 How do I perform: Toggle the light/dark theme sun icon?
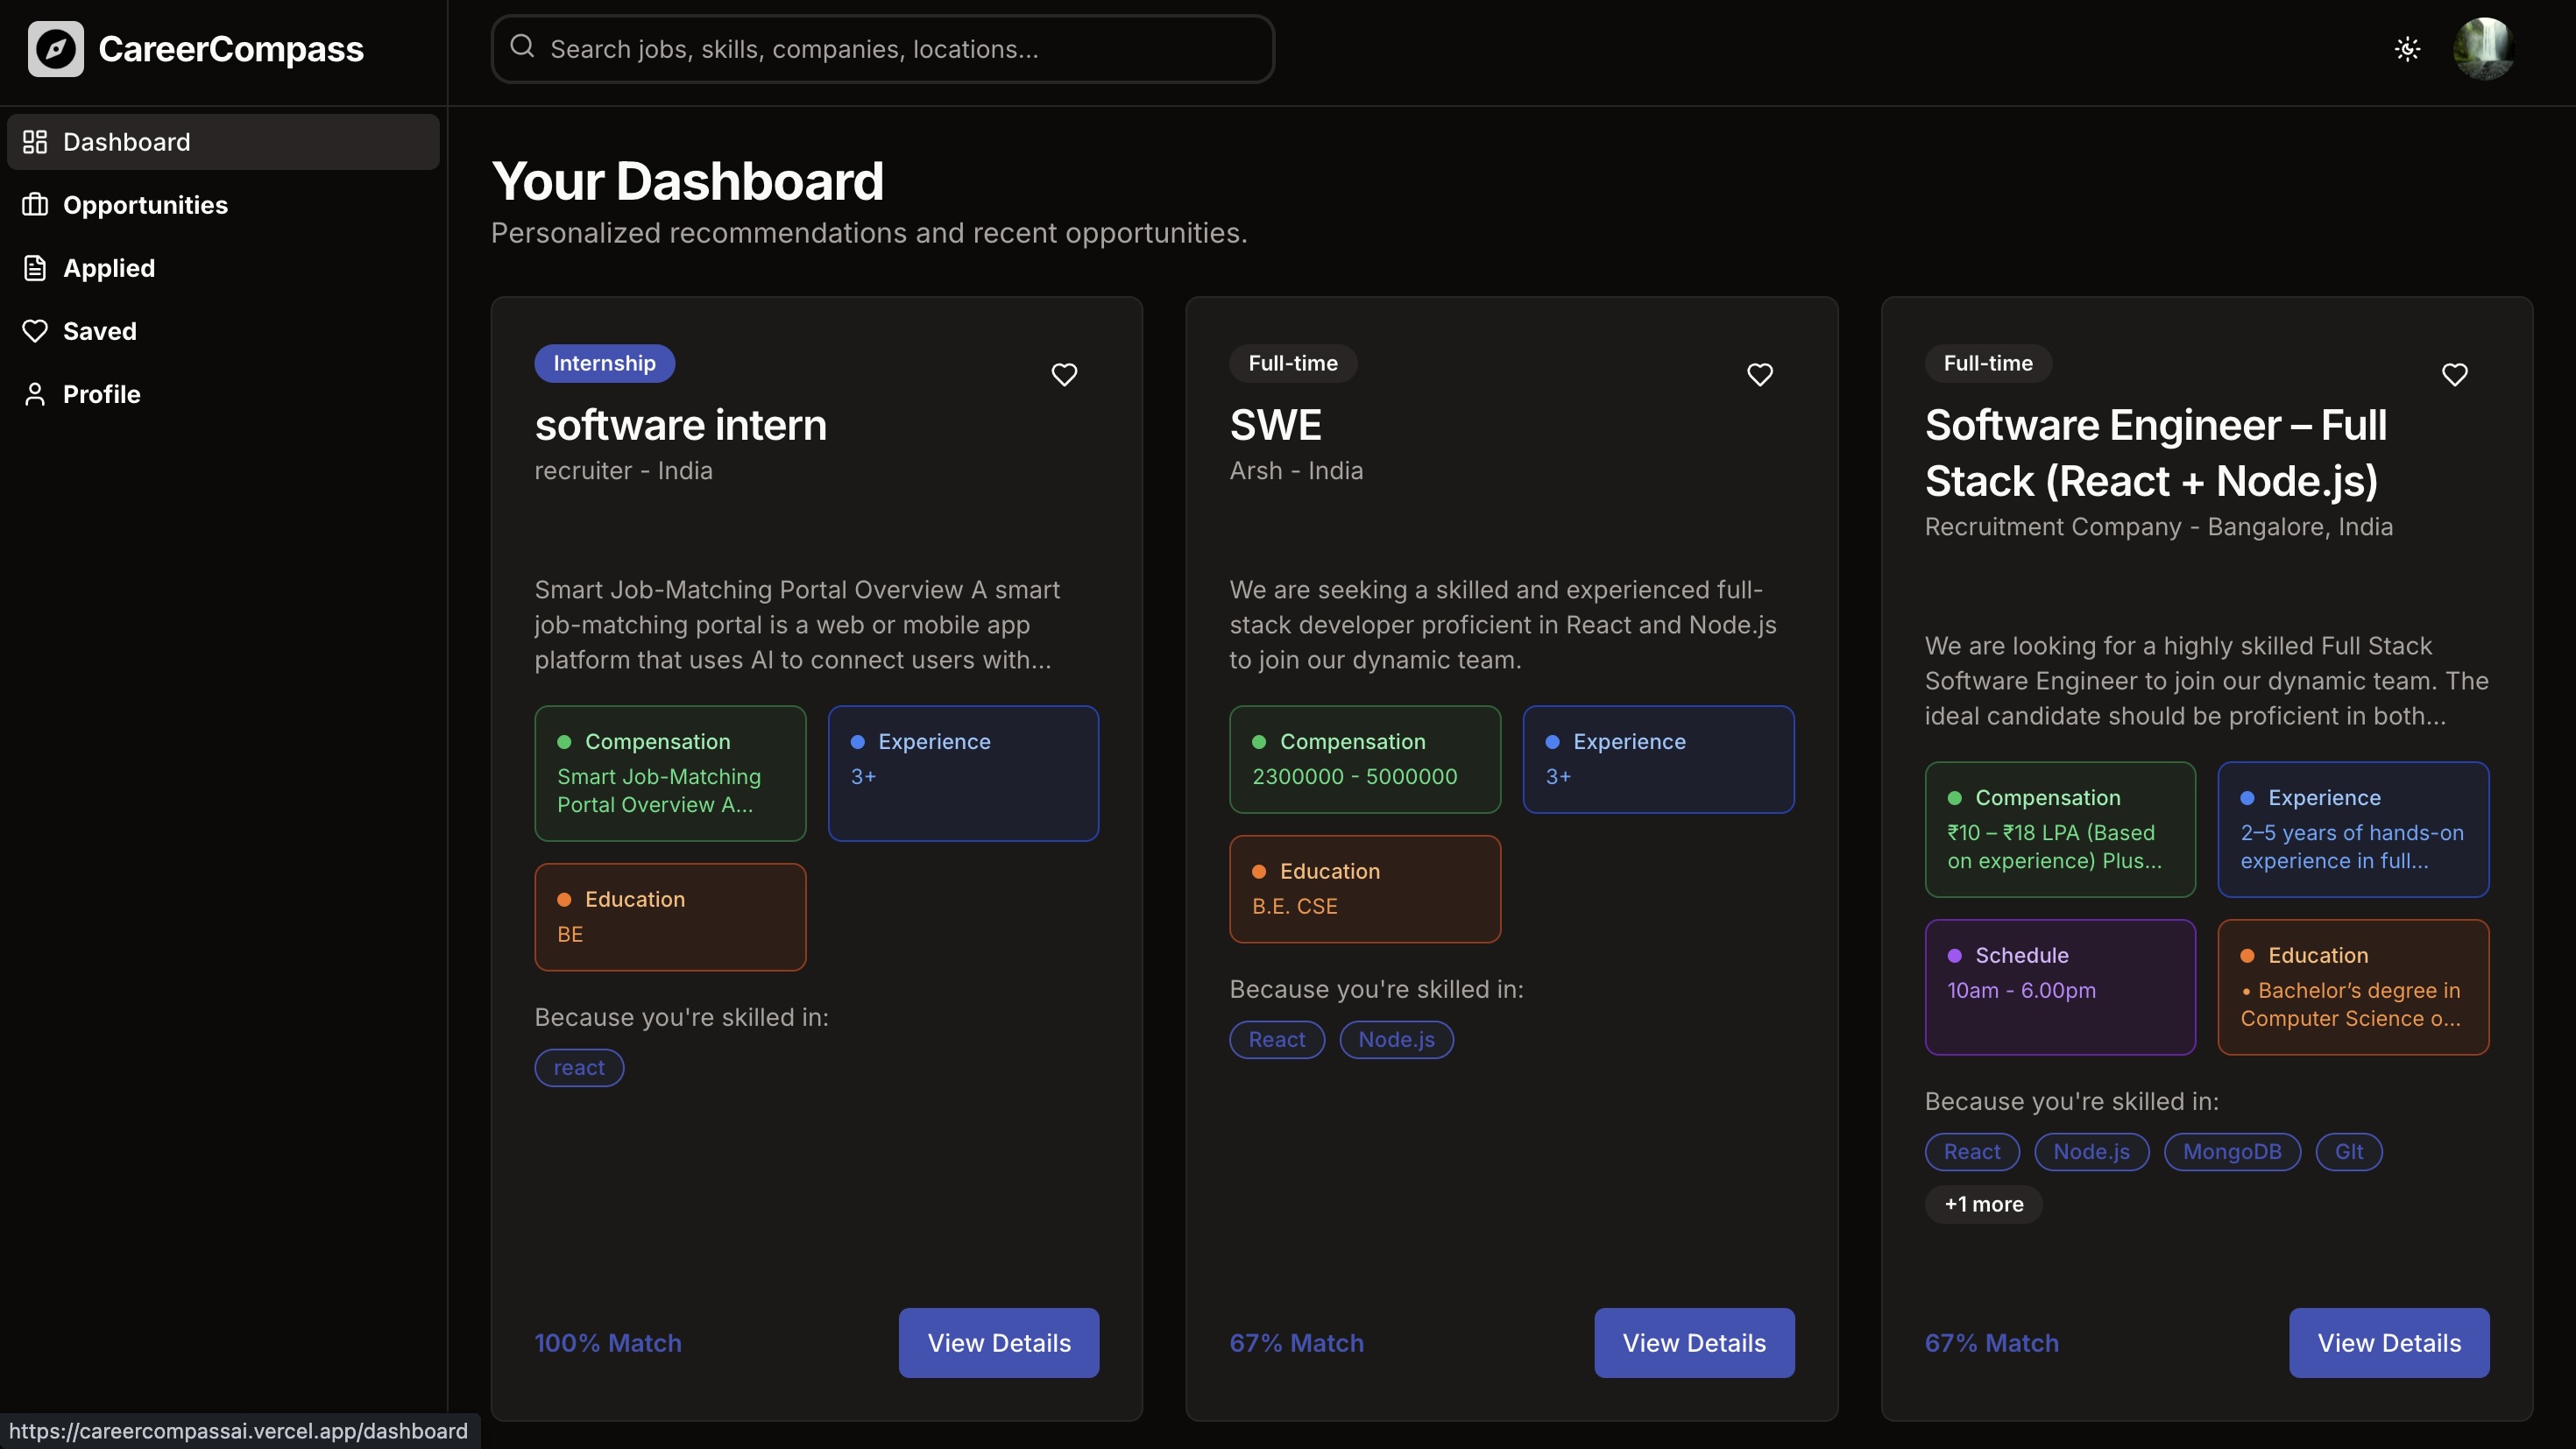(x=2407, y=49)
